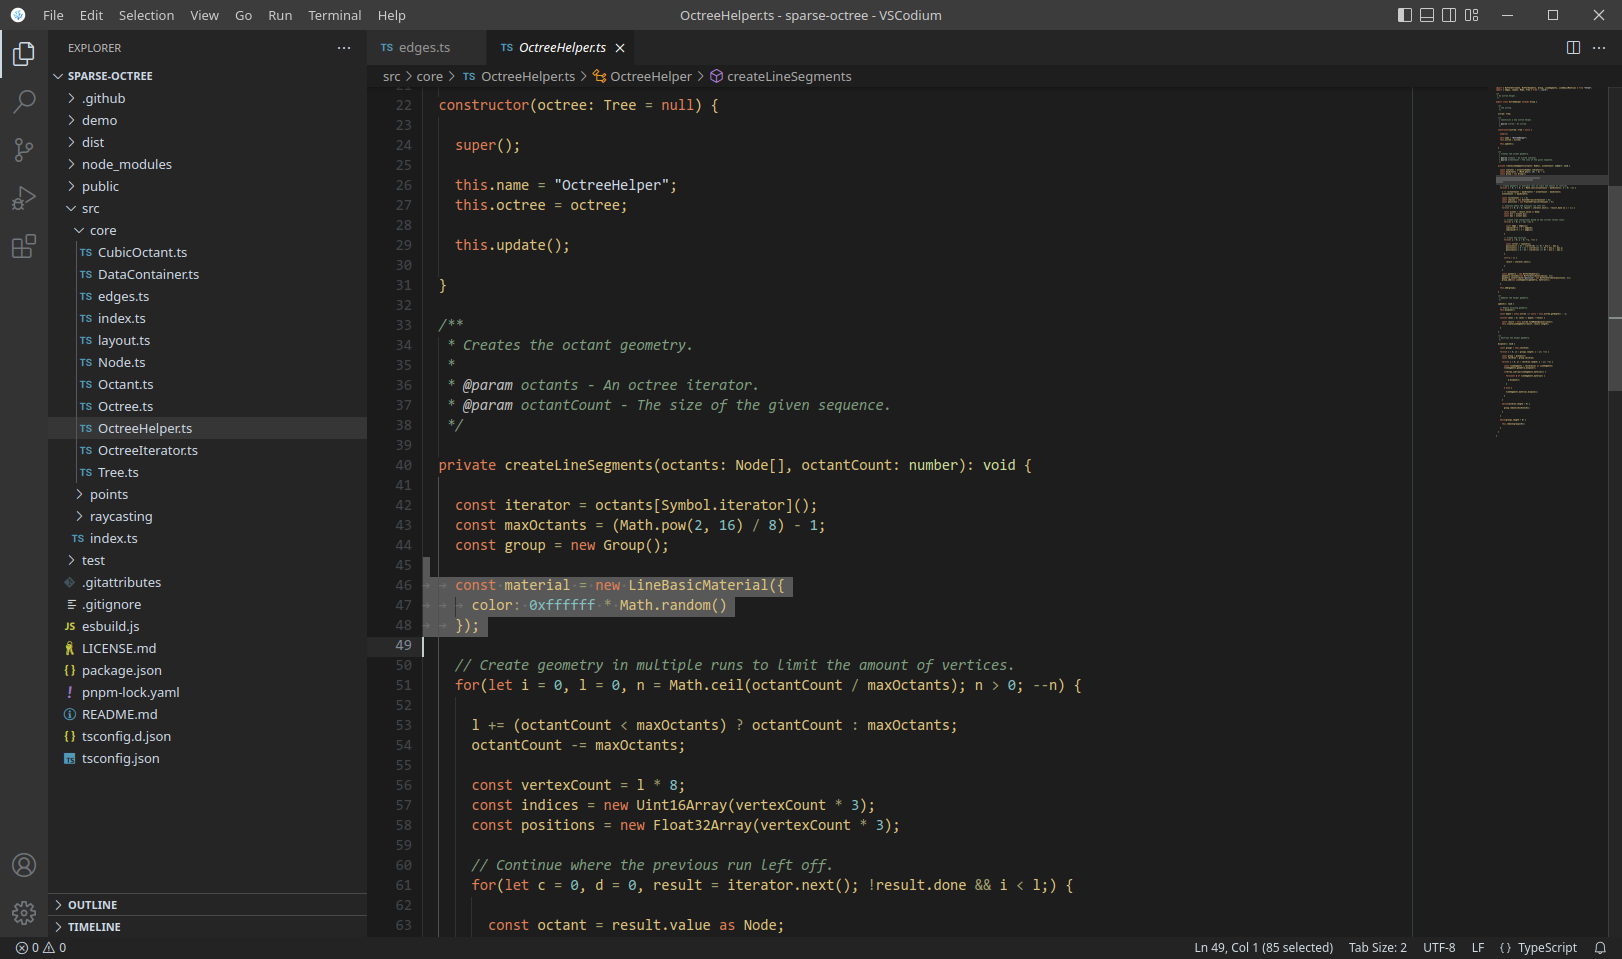Screen dimensions: 1622x959
Task: Open the Source Control view icon
Action: [24, 150]
